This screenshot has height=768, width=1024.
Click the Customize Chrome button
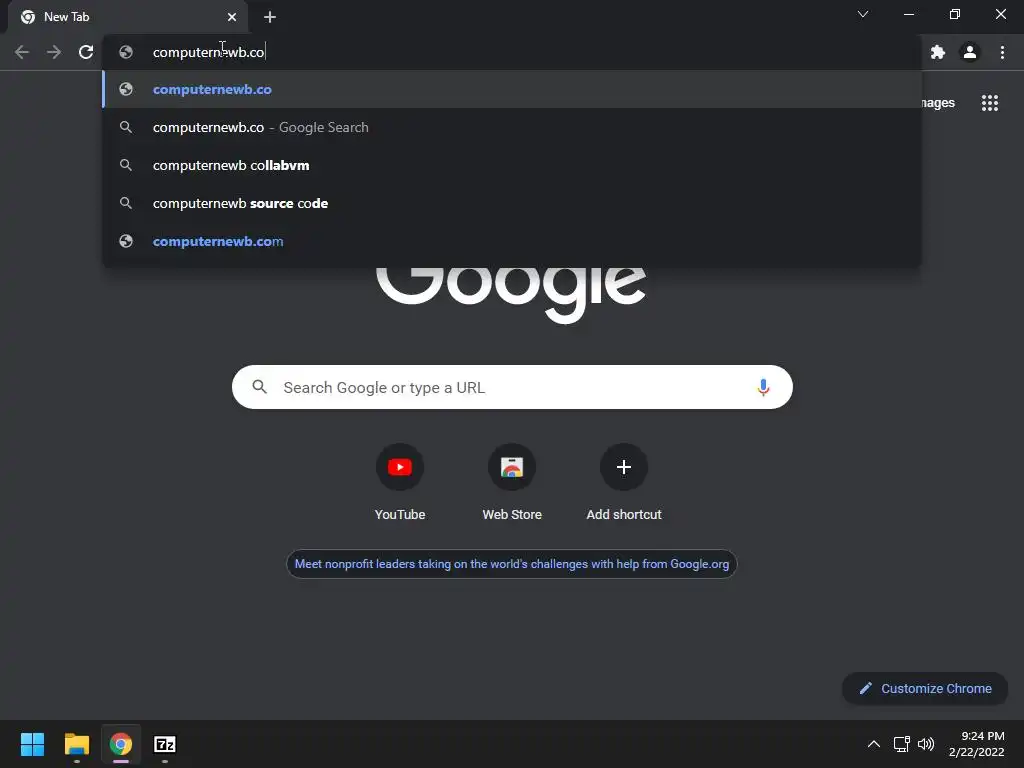pyautogui.click(x=925, y=688)
